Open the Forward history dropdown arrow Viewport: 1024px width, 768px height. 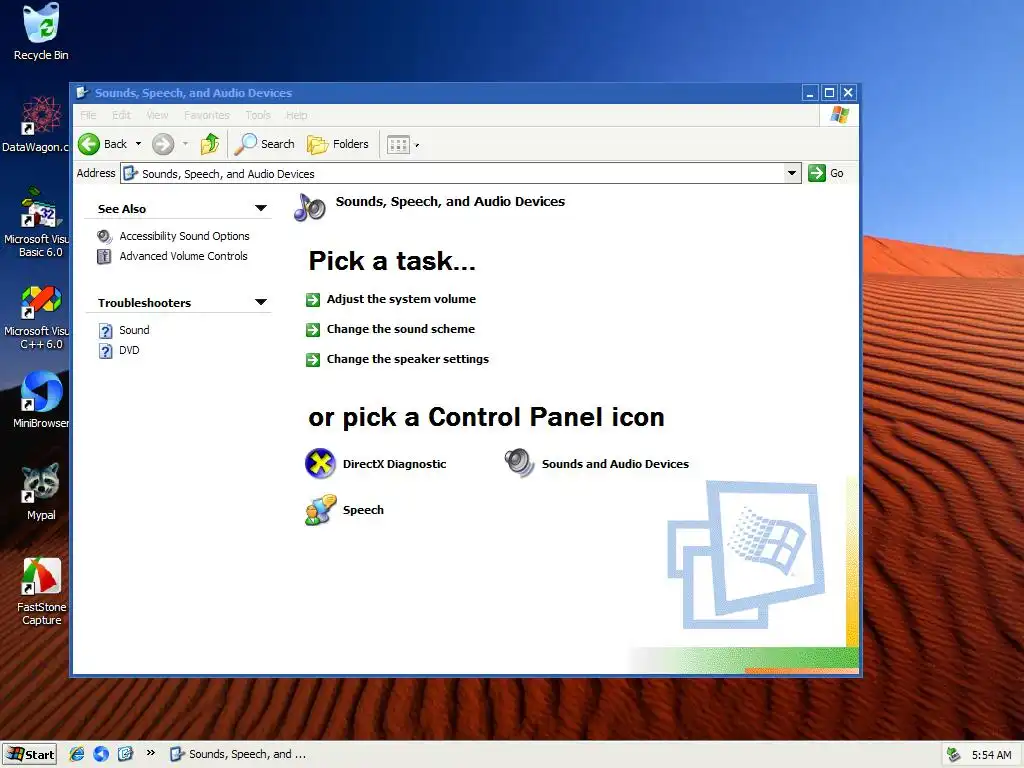point(185,144)
